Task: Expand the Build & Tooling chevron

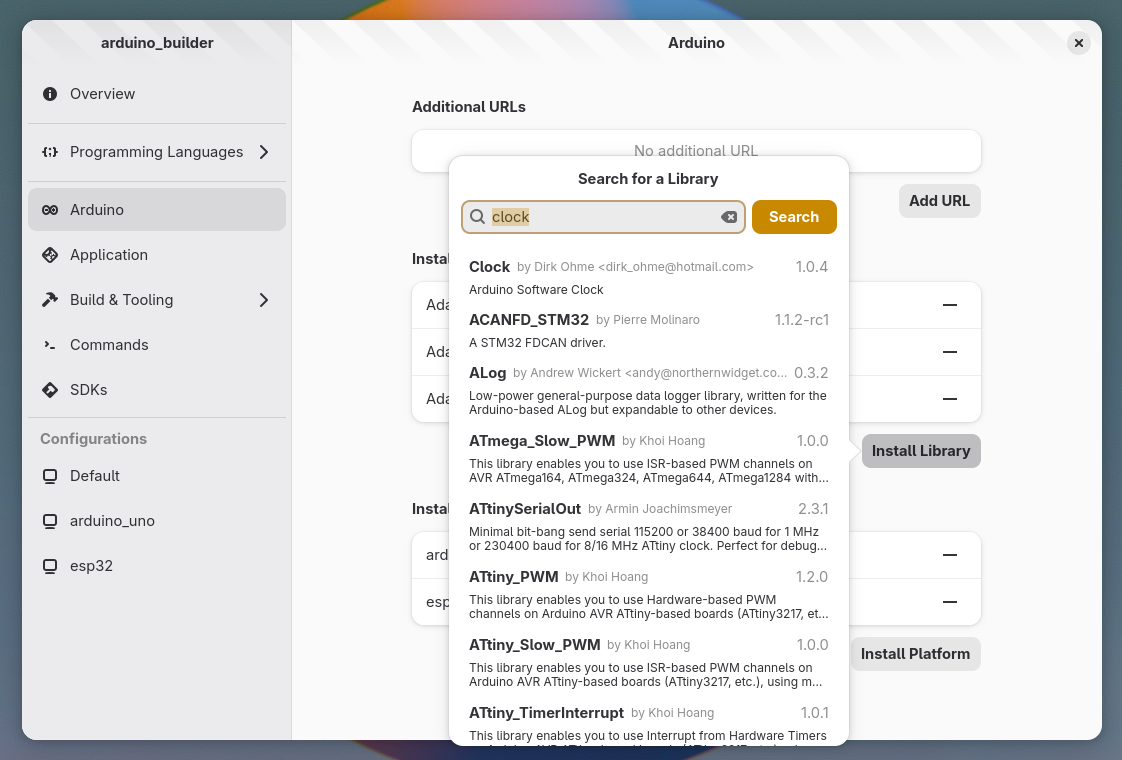Action: pyautogui.click(x=264, y=300)
